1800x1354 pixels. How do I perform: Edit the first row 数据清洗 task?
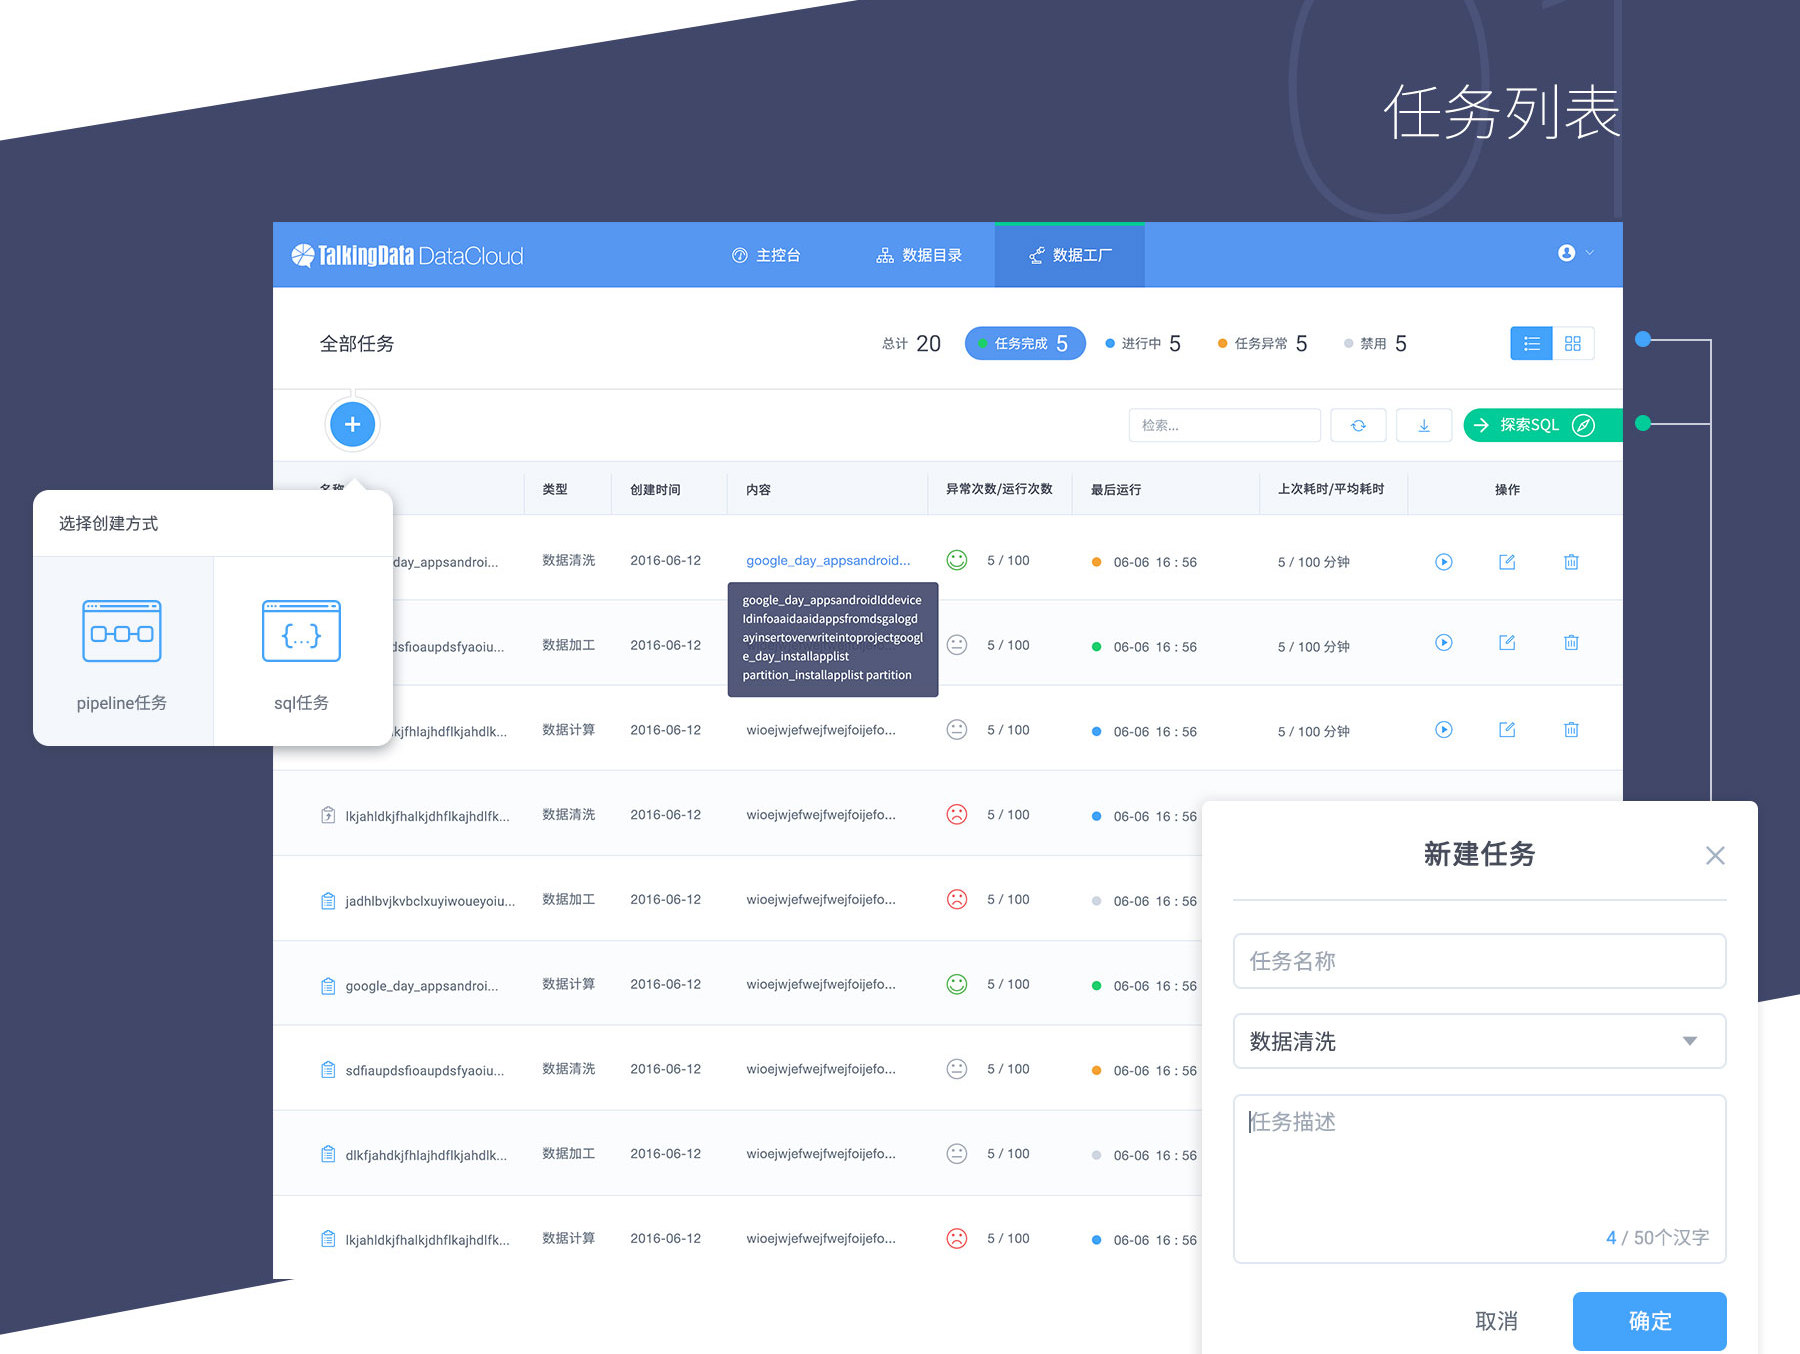tap(1507, 561)
